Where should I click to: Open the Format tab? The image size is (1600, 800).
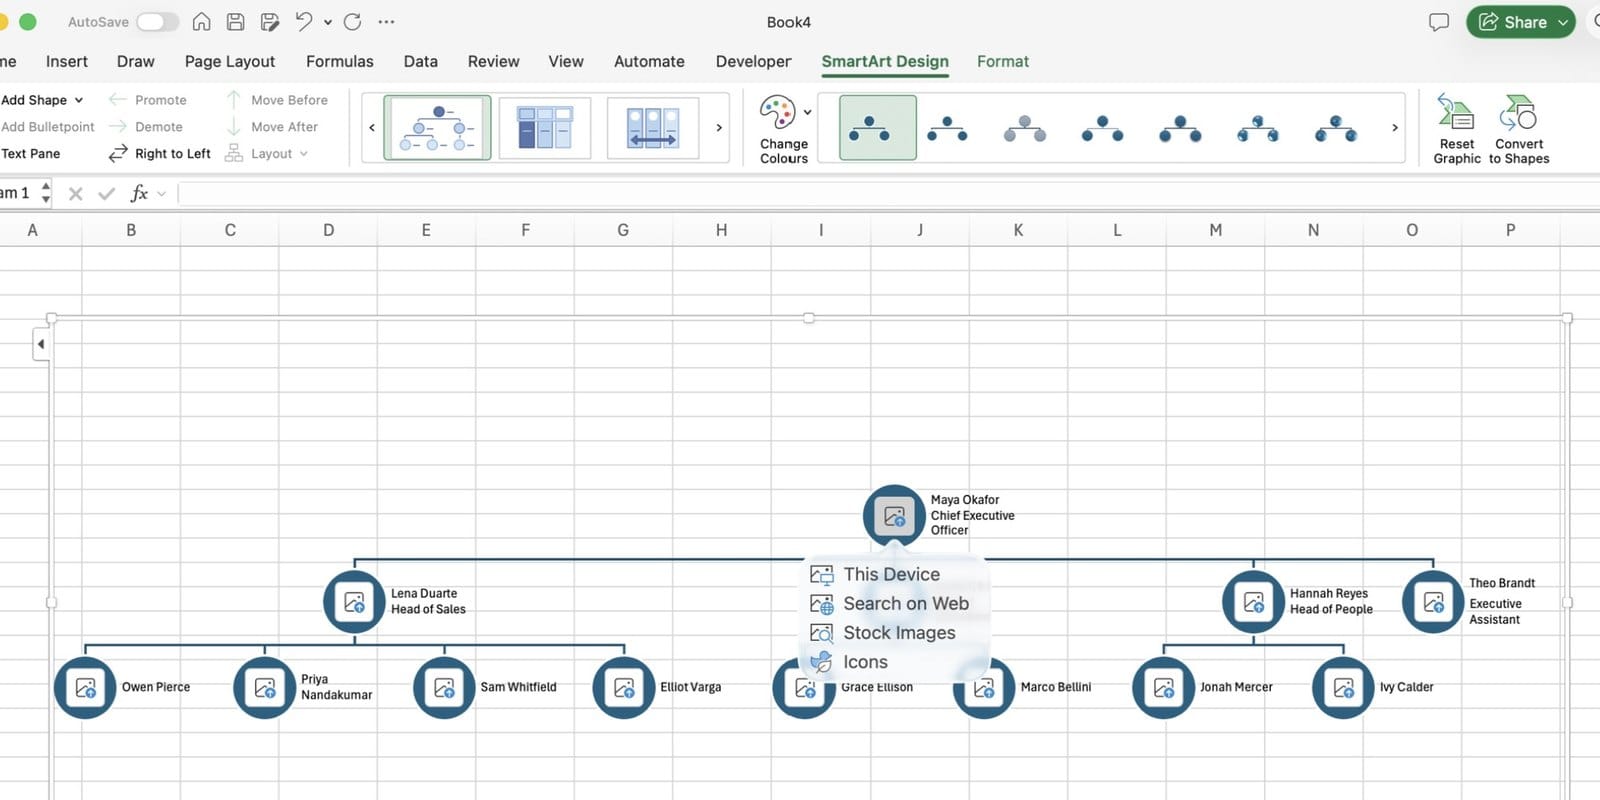coord(1003,61)
